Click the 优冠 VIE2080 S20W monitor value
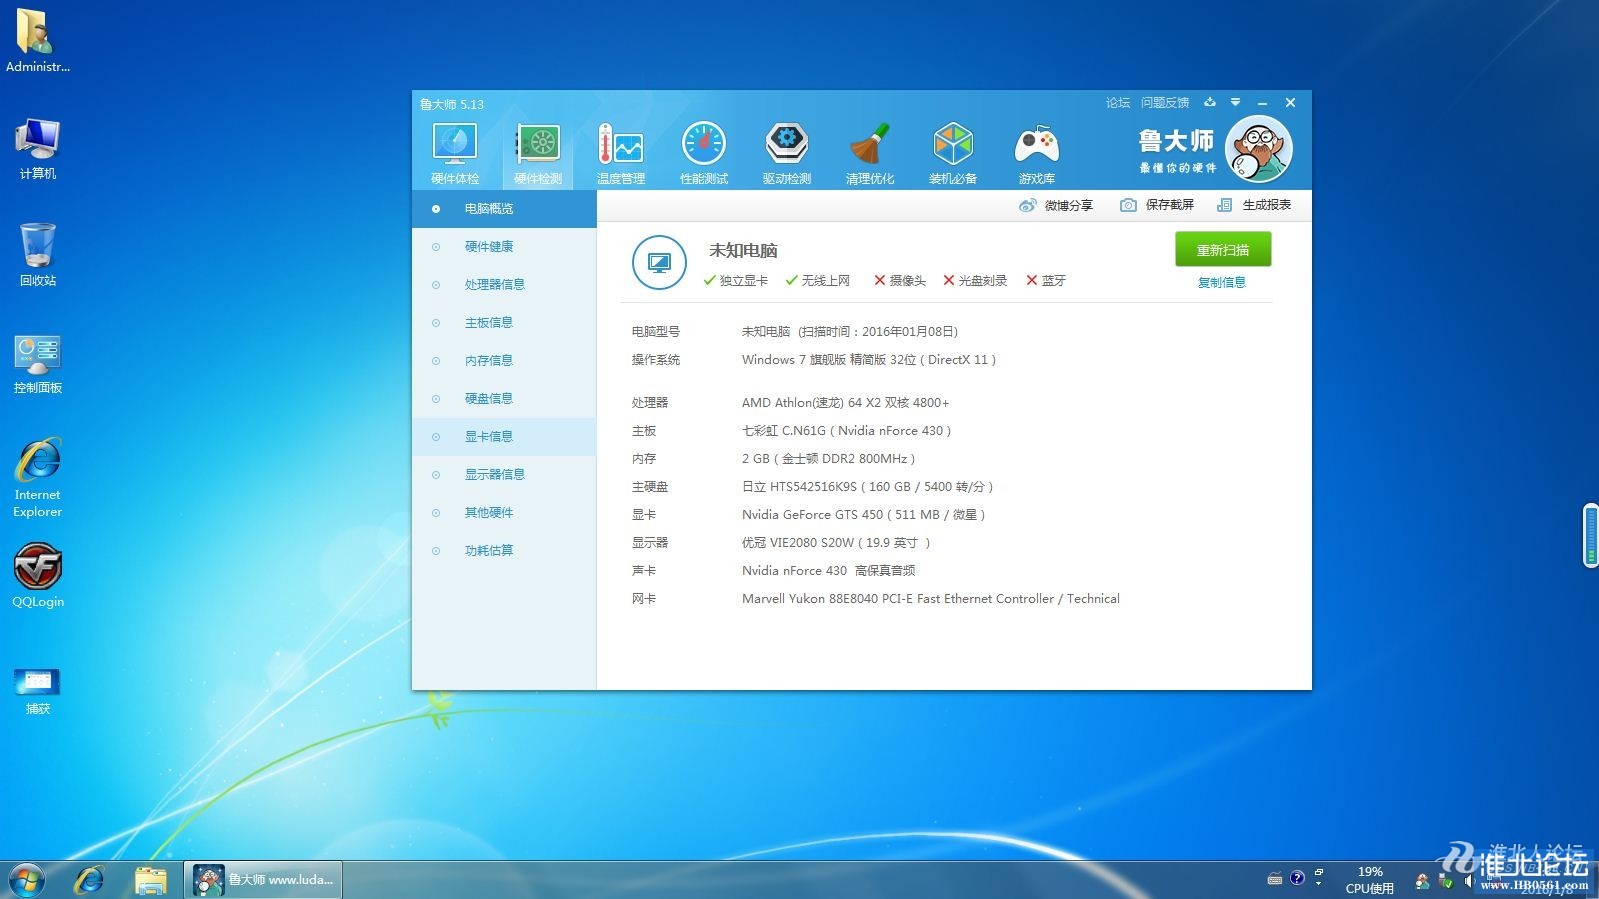This screenshot has height=899, width=1599. (x=836, y=543)
